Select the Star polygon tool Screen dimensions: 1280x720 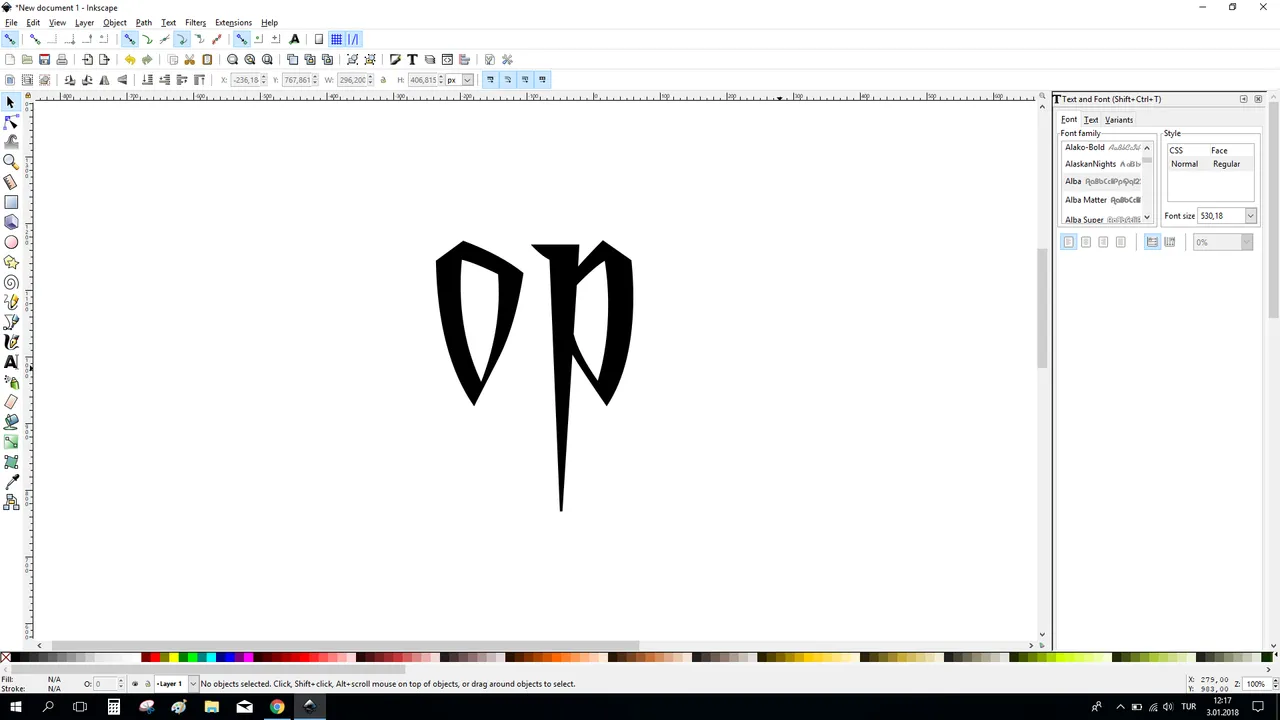11,262
